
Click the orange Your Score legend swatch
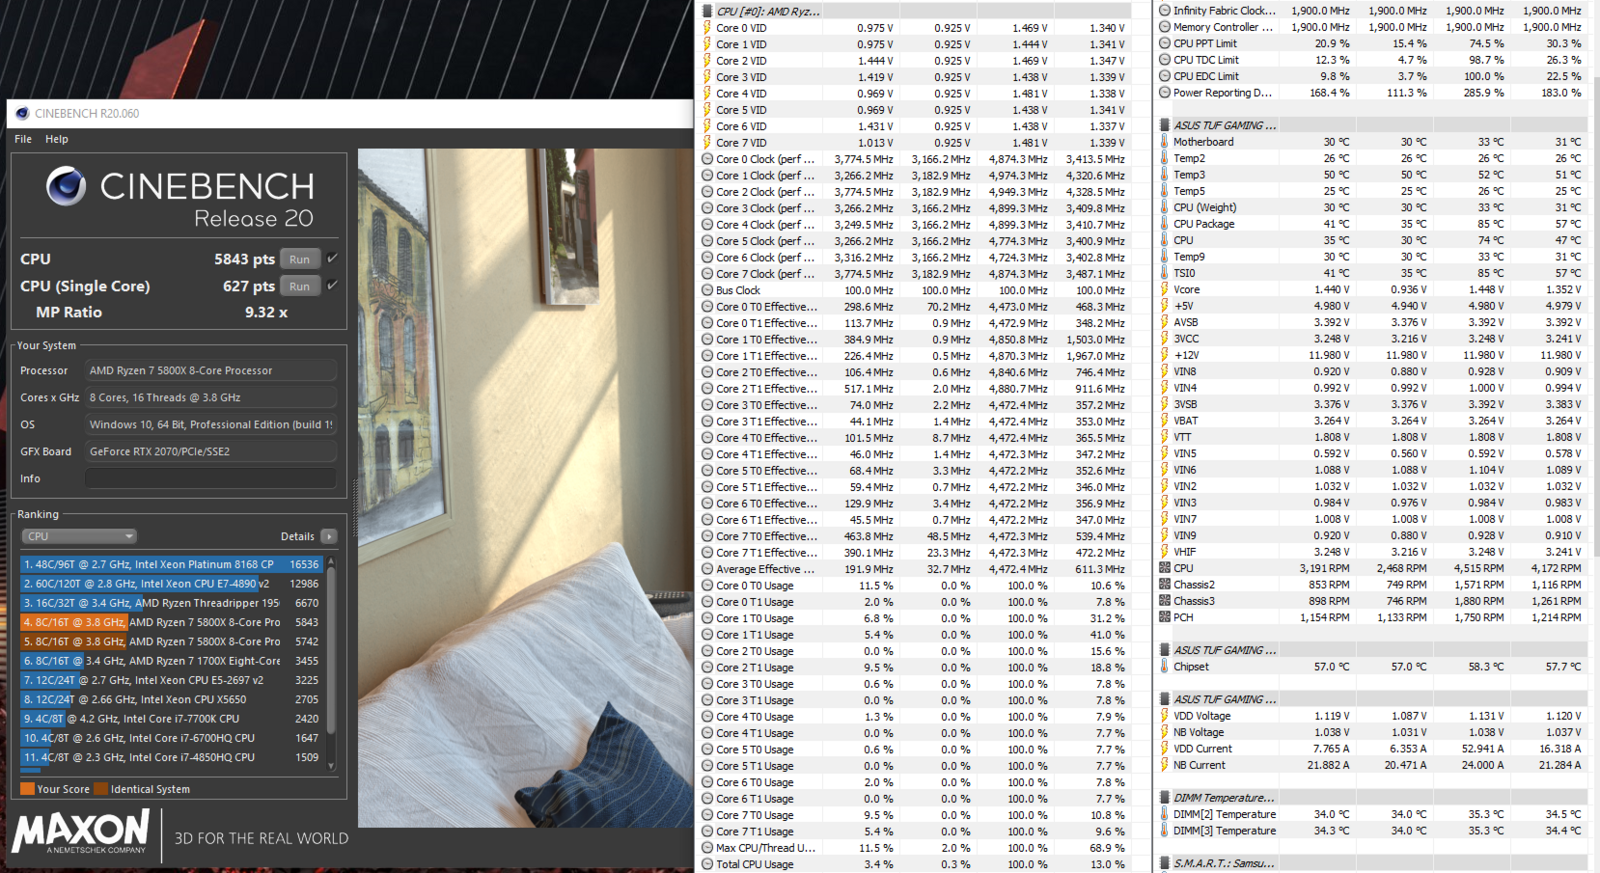[27, 789]
